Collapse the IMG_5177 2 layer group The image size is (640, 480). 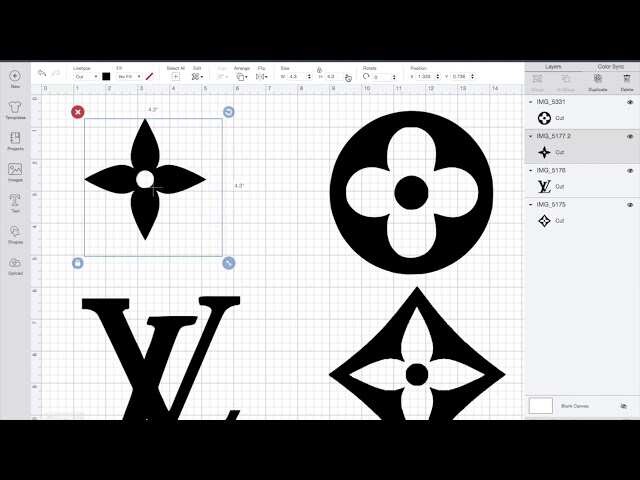(x=531, y=136)
